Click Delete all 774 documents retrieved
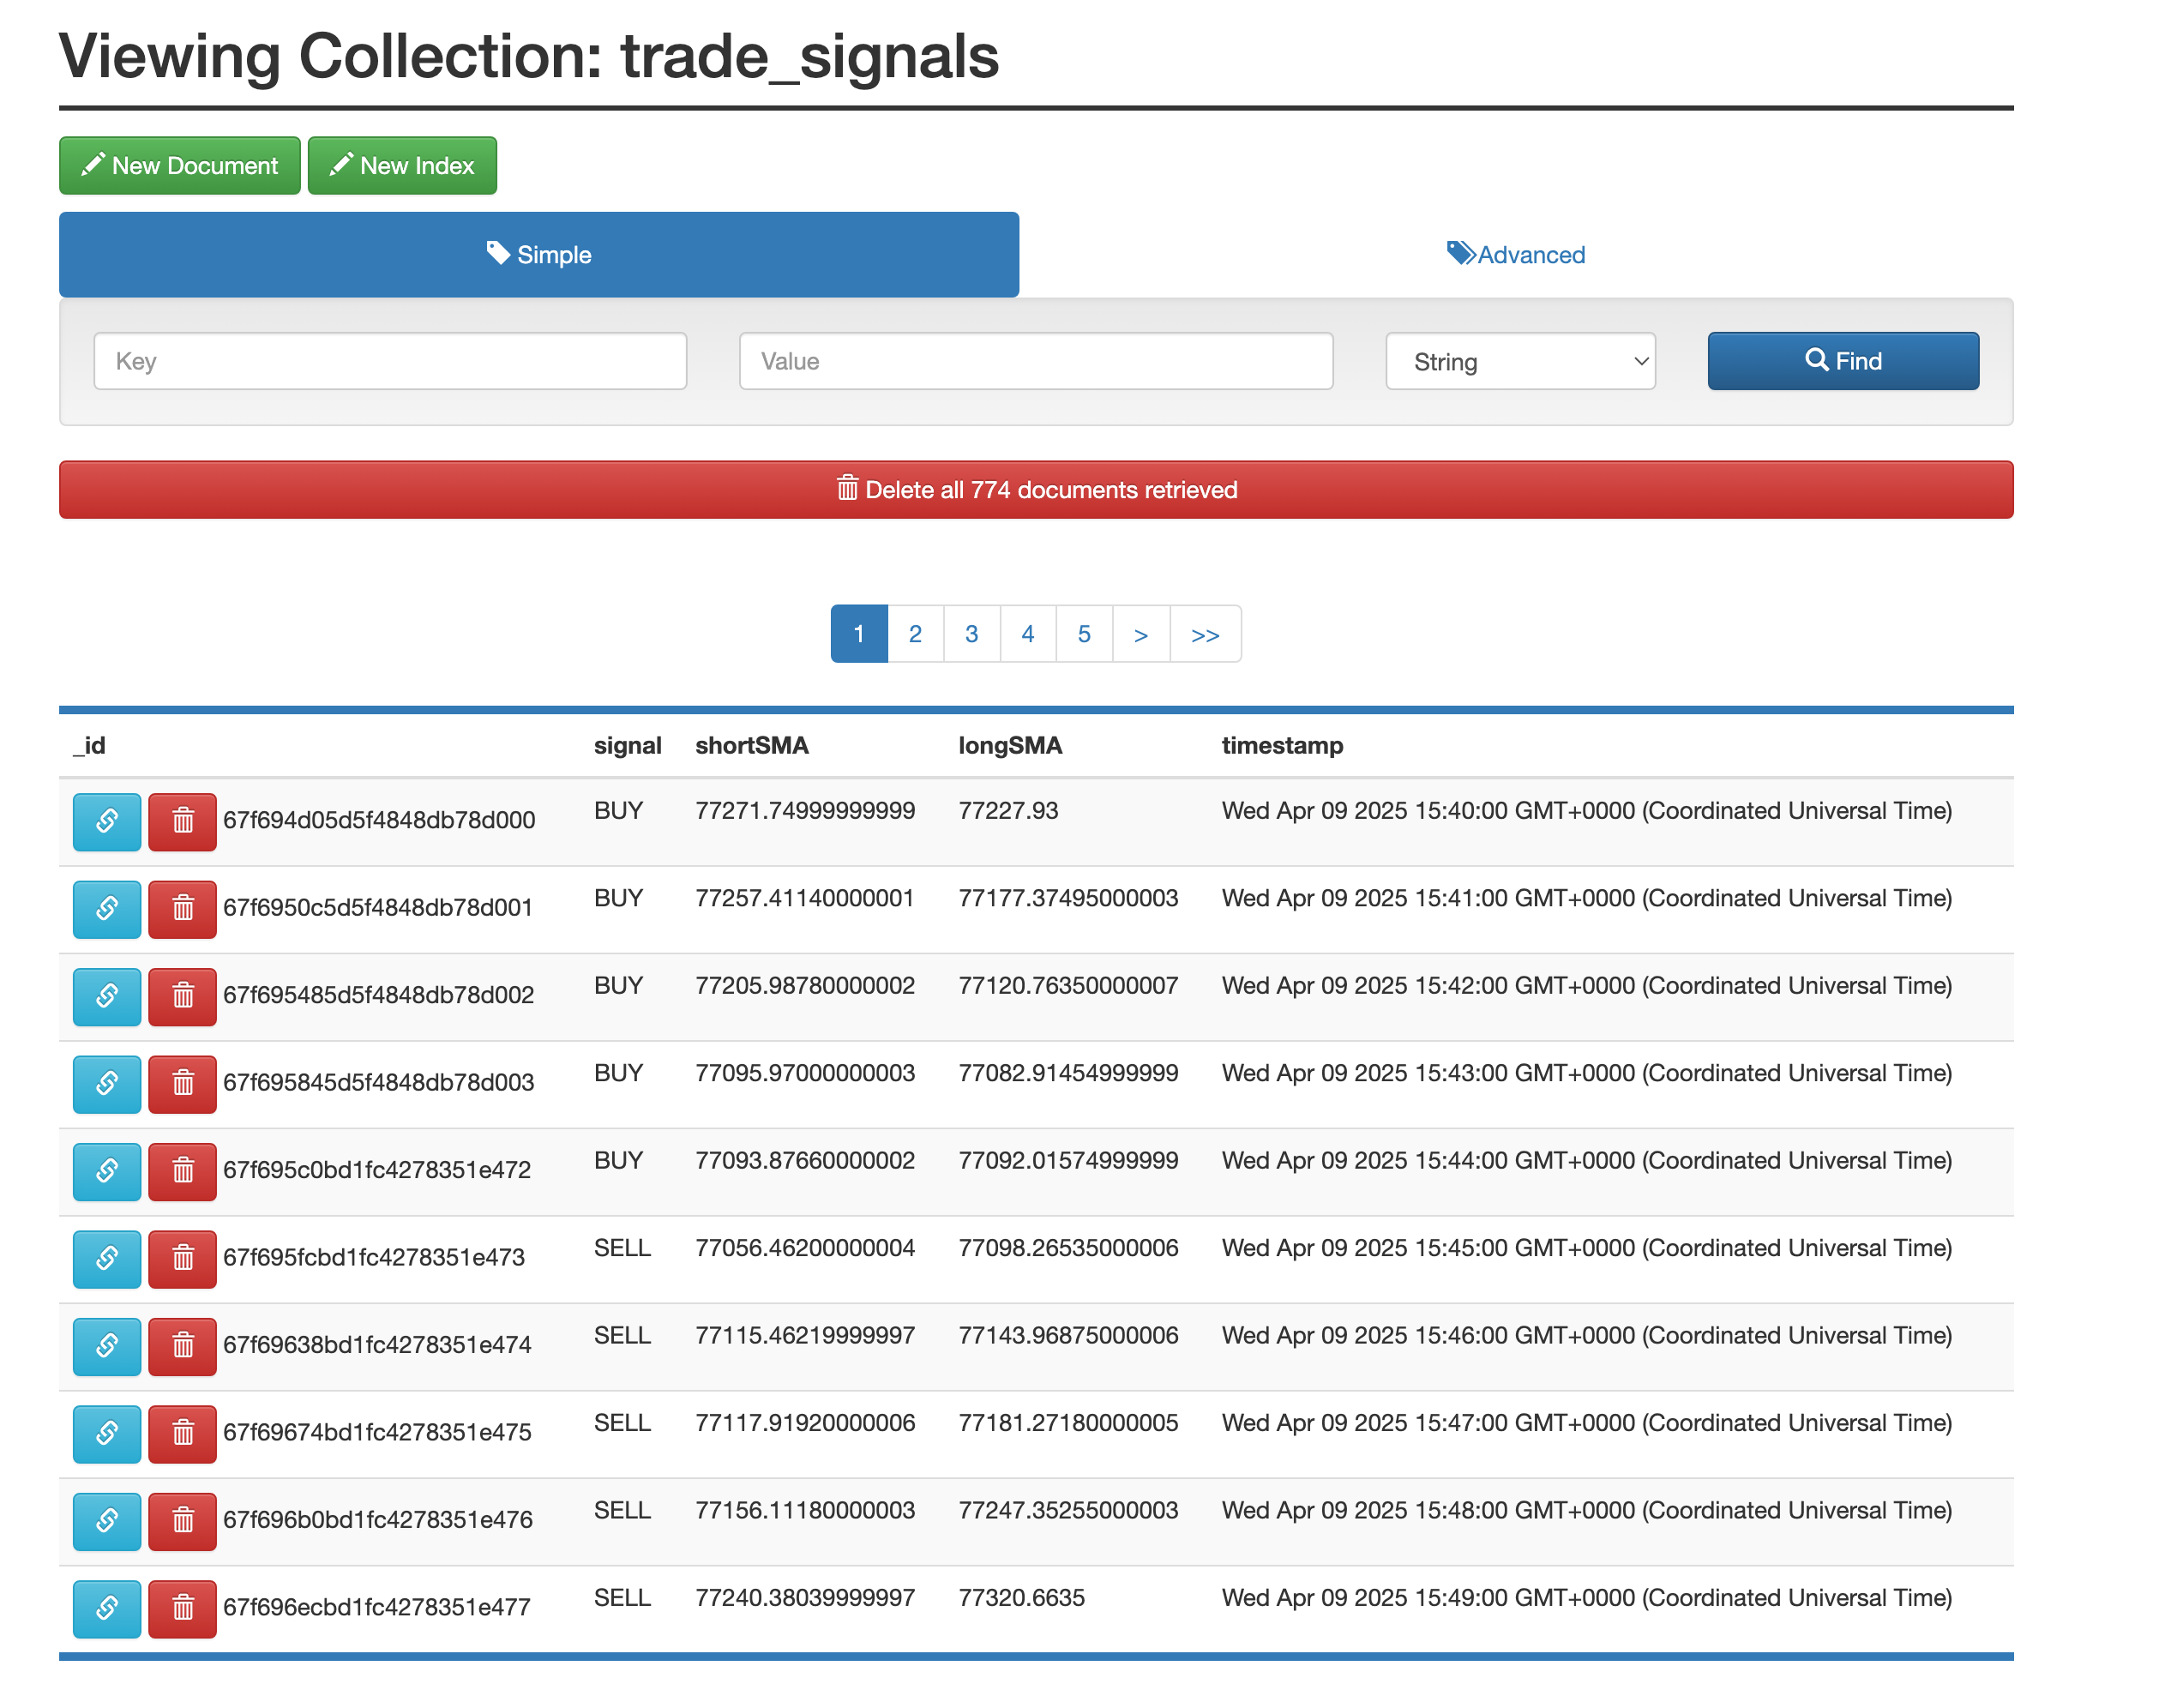Image resolution: width=2159 pixels, height=1708 pixels. click(1036, 490)
